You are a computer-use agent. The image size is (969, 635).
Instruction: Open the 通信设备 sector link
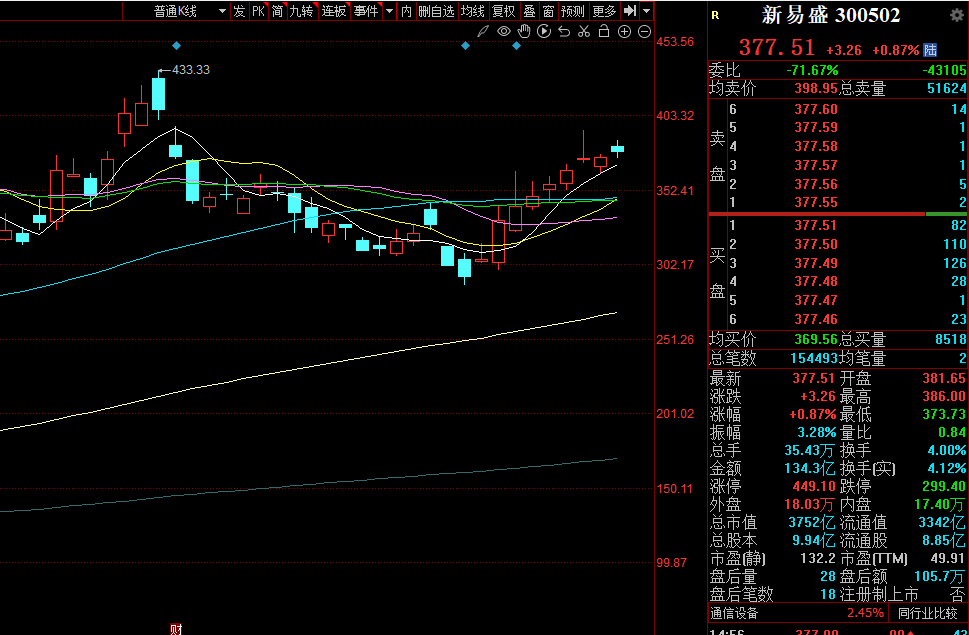coord(735,612)
